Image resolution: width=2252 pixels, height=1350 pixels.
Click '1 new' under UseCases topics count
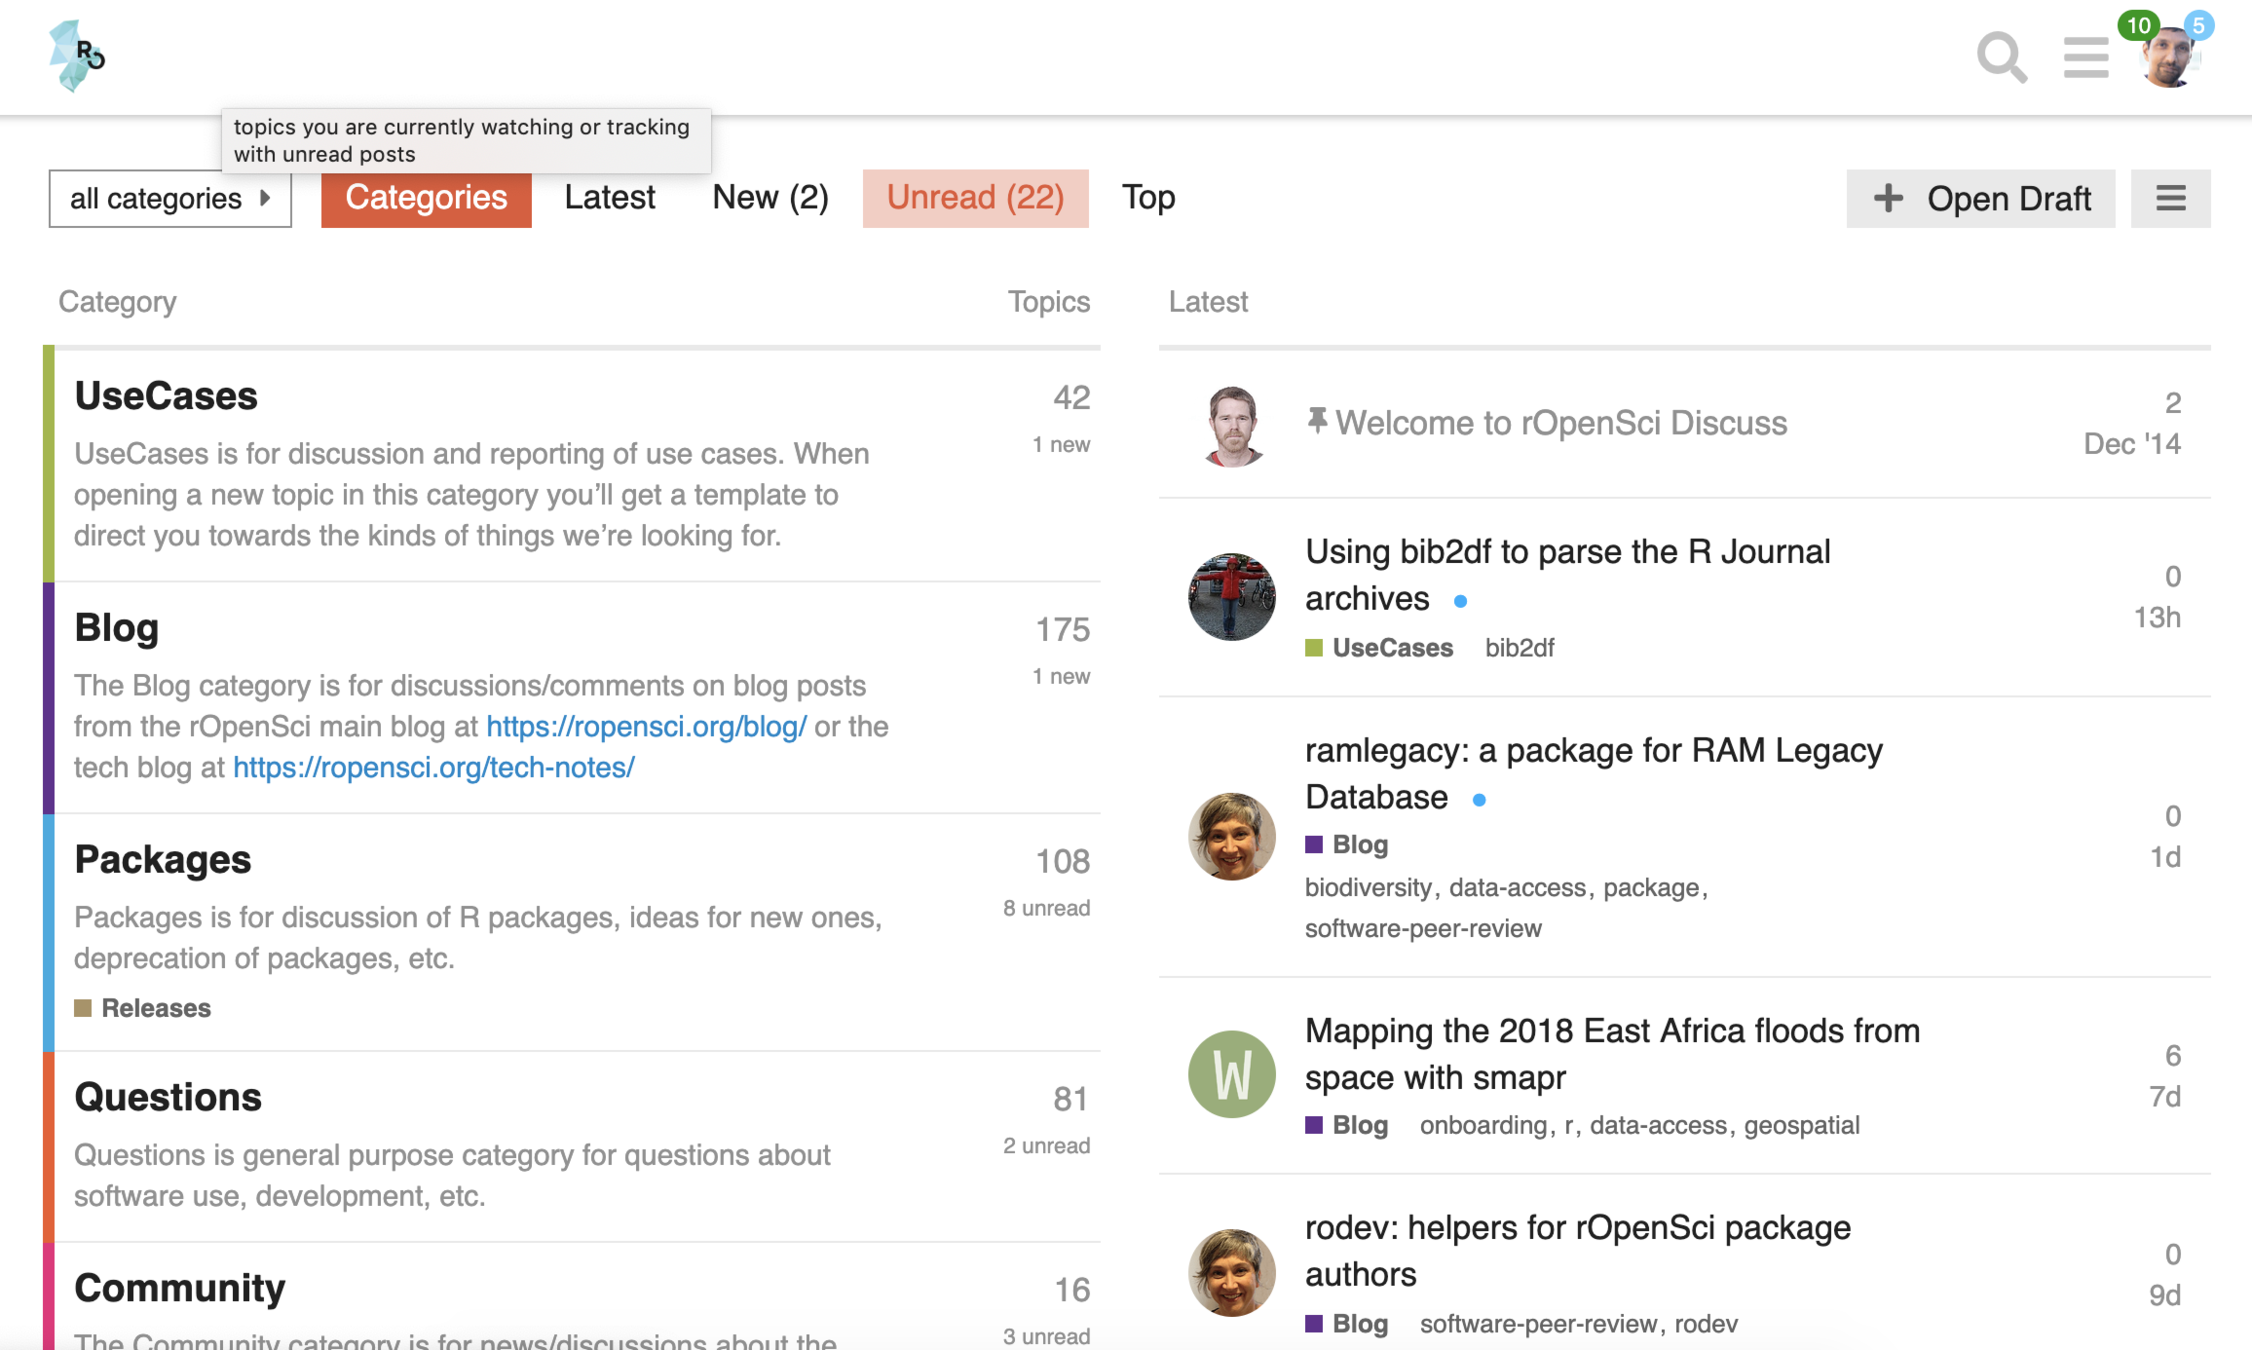(1061, 445)
